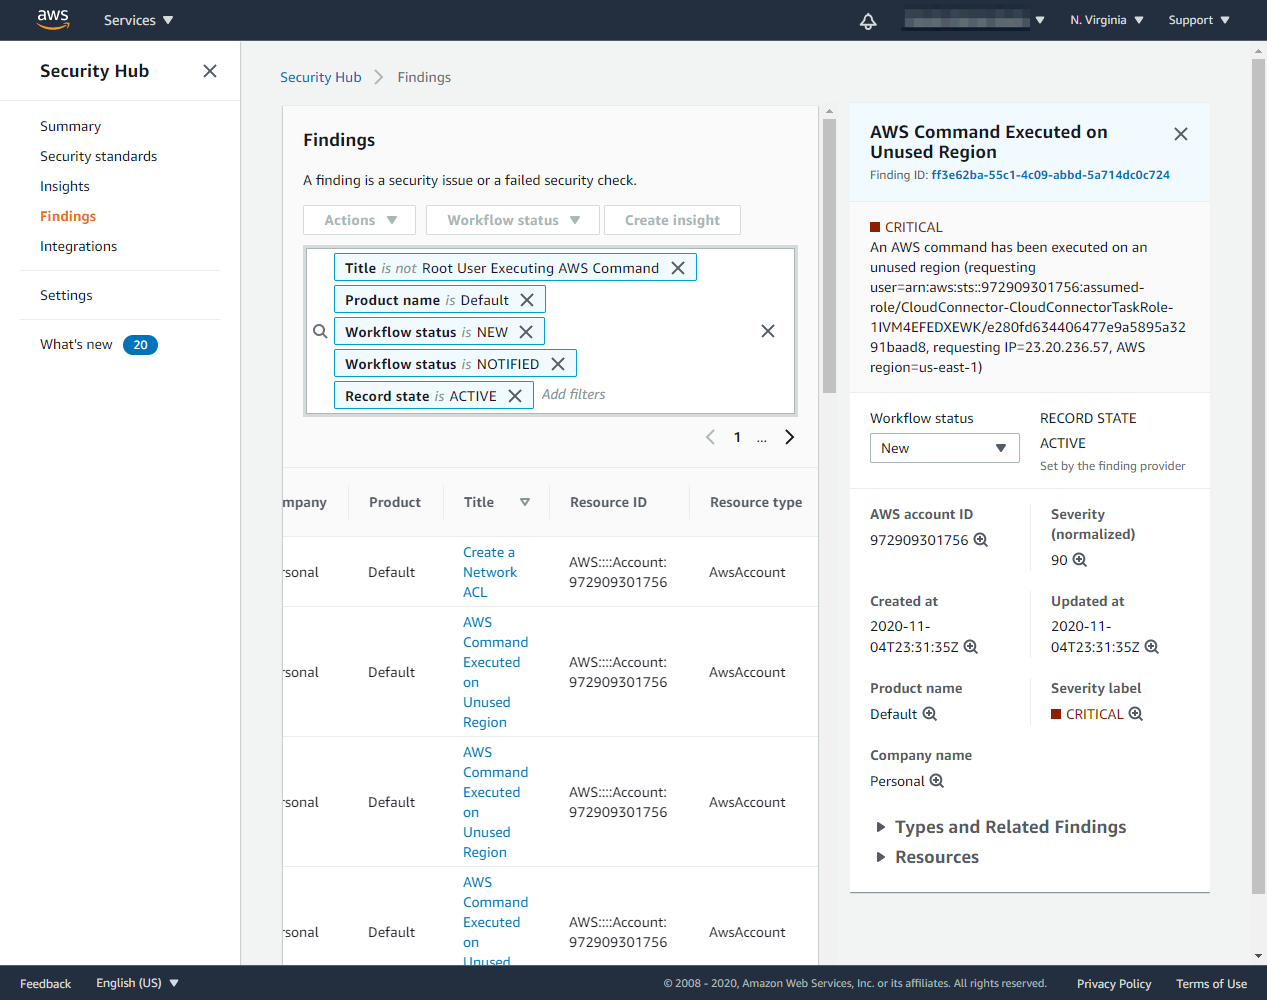The height and width of the screenshot is (1000, 1267).
Task: Open the Workflow status dropdown button
Action: pyautogui.click(x=513, y=220)
